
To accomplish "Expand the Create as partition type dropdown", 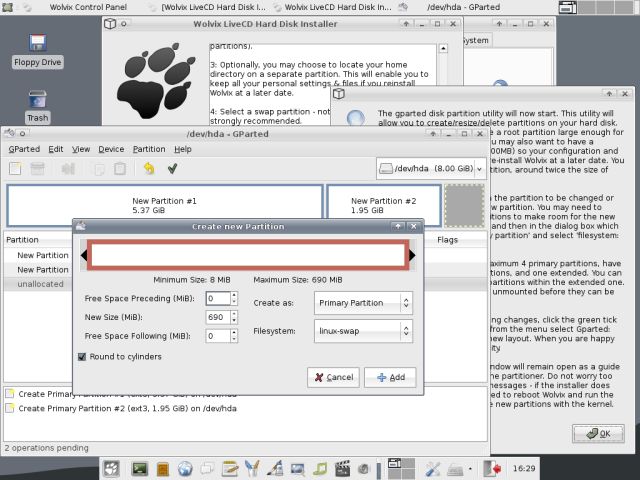I will coord(362,303).
